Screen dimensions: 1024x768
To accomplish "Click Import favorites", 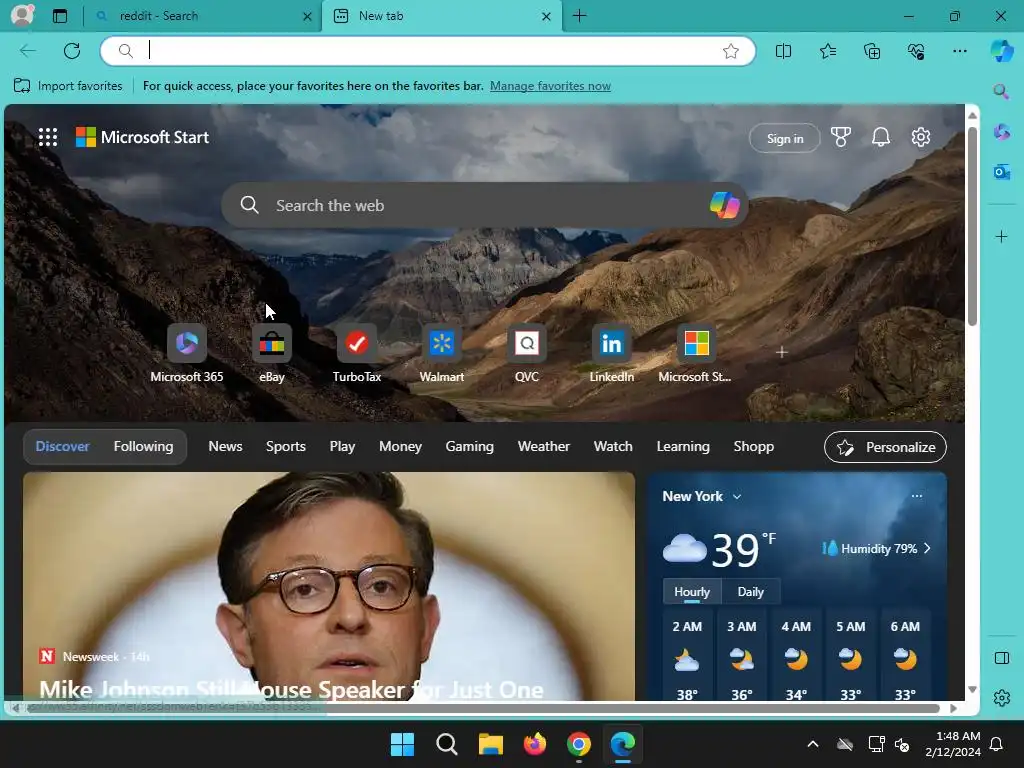I will pos(68,86).
